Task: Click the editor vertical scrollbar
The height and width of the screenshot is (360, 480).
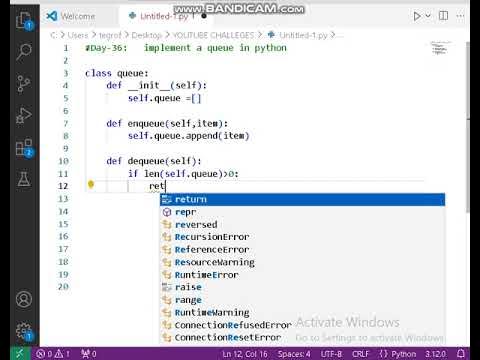Action: (468, 127)
